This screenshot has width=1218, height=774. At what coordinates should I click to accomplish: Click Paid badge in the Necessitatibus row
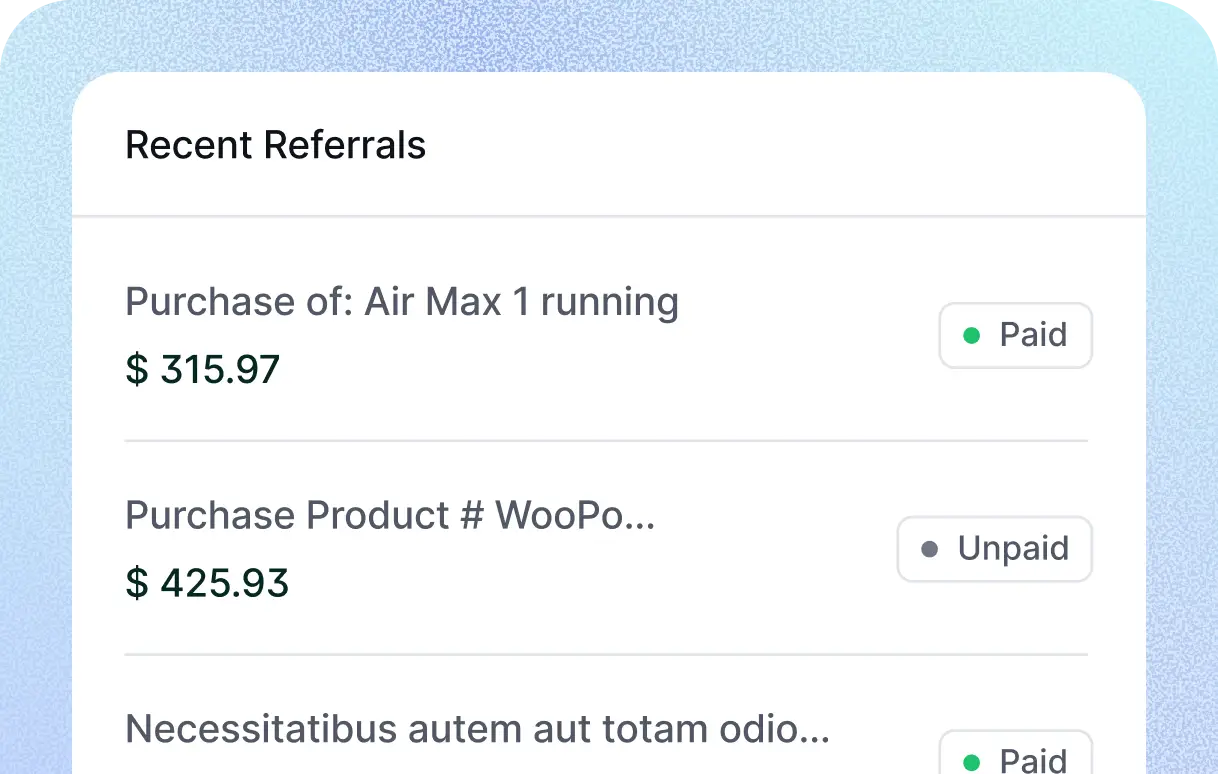point(1015,757)
